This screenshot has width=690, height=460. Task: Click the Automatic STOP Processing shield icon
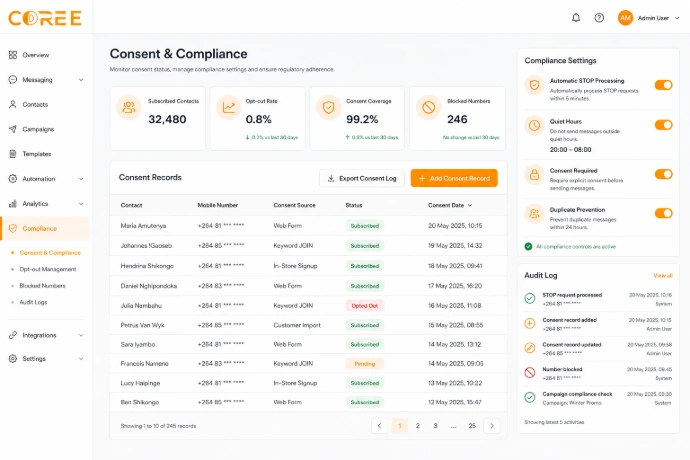(534, 85)
